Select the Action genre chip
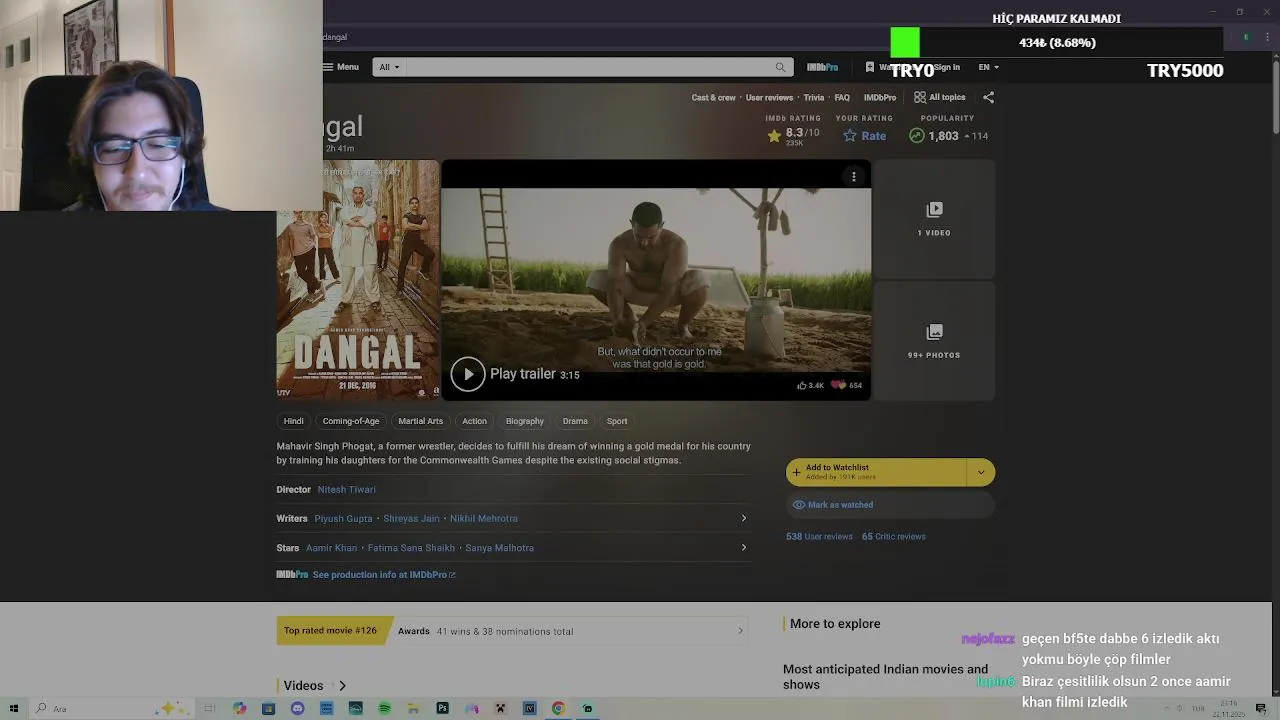 [x=474, y=421]
